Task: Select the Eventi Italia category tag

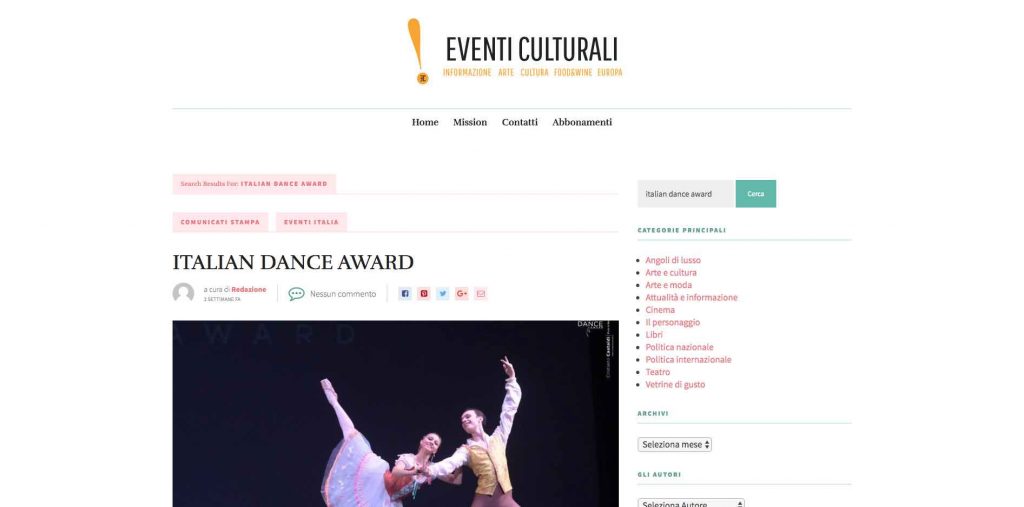Action: tap(312, 222)
